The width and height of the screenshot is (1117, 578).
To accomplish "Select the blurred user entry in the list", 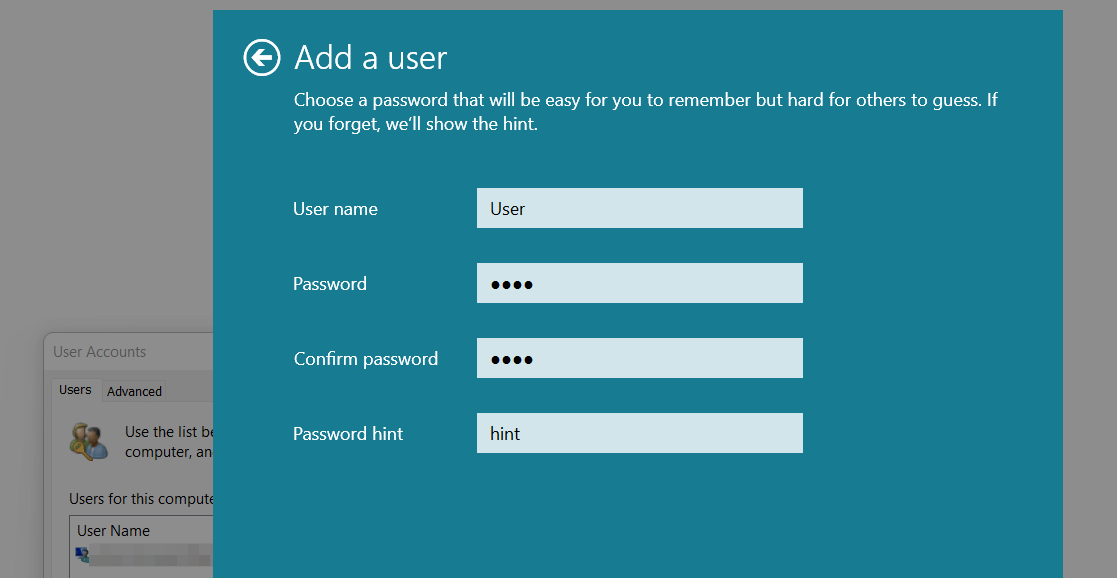I will 145,555.
